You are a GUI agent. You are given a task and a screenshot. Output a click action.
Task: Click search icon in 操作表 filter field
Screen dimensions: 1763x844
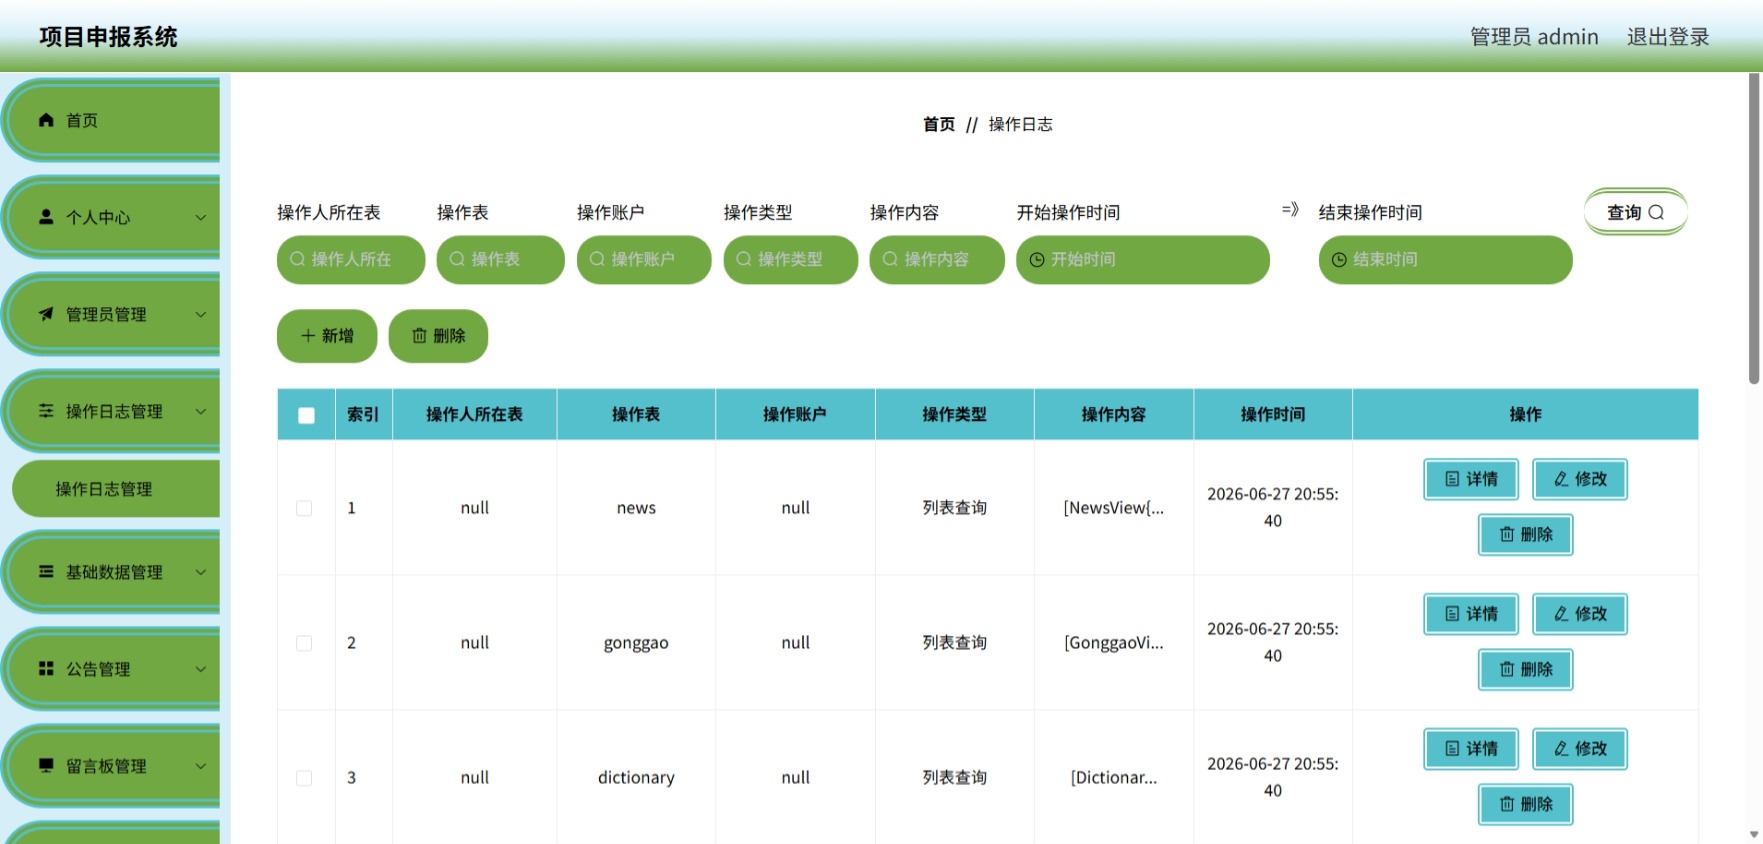coord(457,259)
